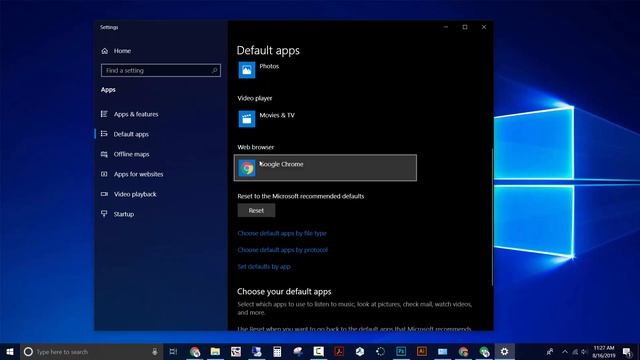Click the Default apps sidebar icon

click(104, 134)
